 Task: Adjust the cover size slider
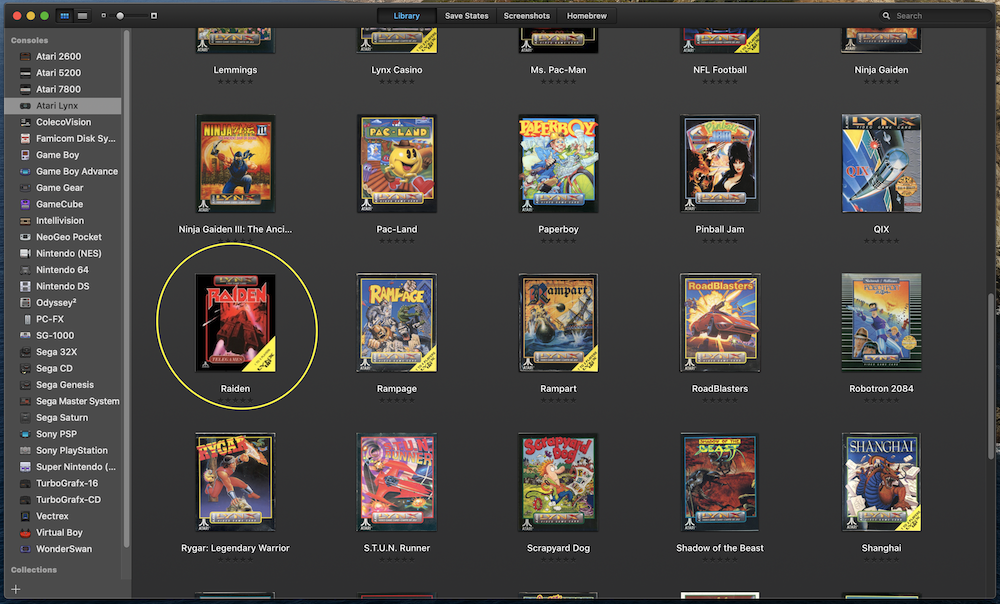(x=120, y=16)
